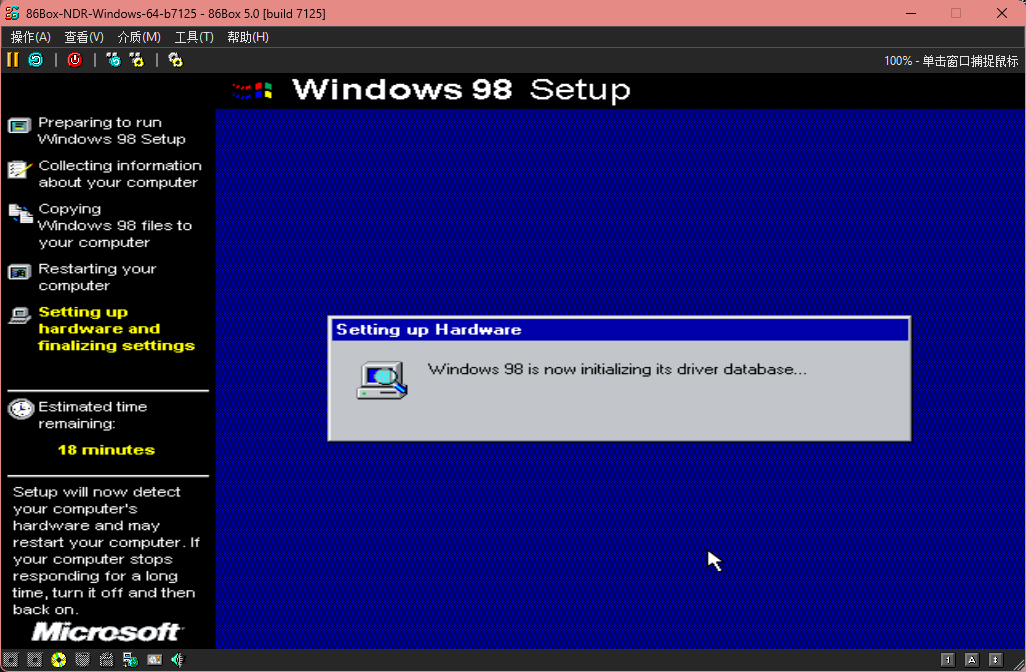Close the 86Box window

point(1001,13)
